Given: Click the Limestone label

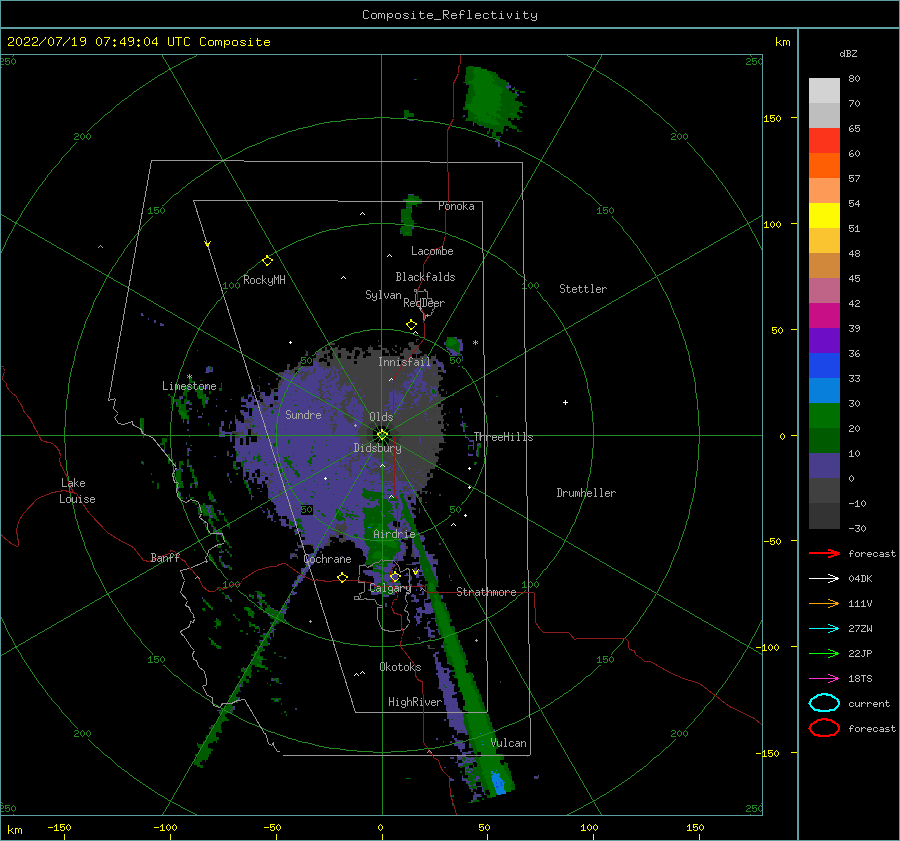Looking at the screenshot, I should click(x=189, y=386).
